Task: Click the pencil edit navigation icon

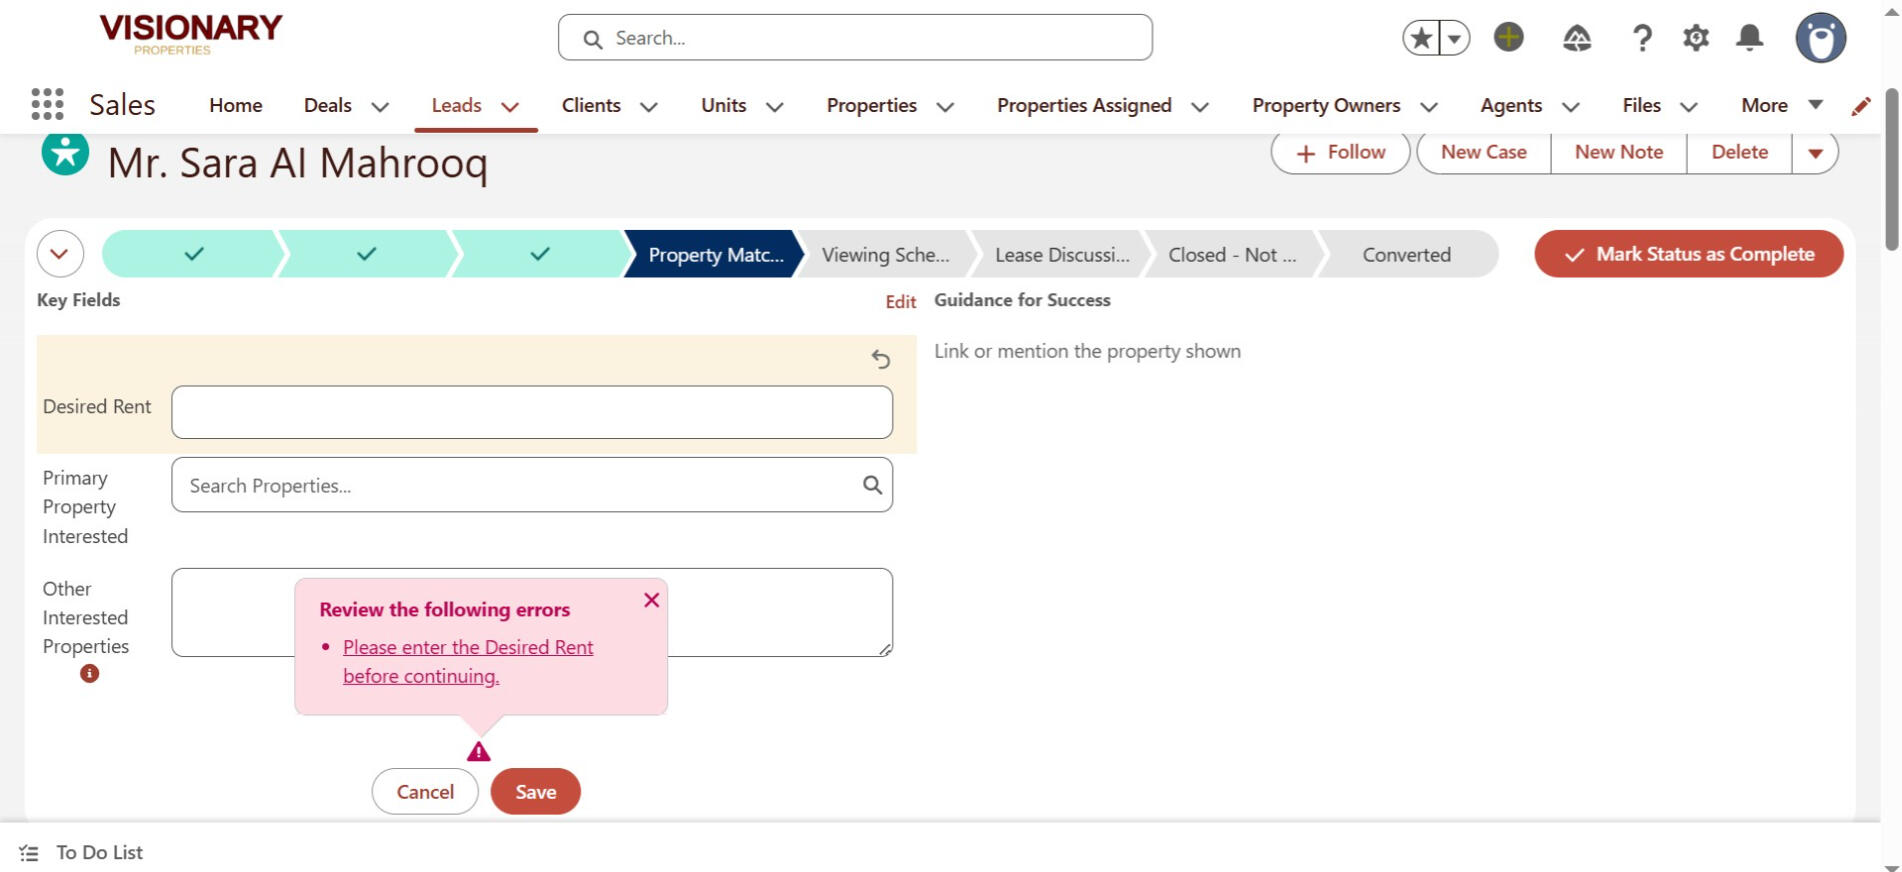Action: (1860, 106)
